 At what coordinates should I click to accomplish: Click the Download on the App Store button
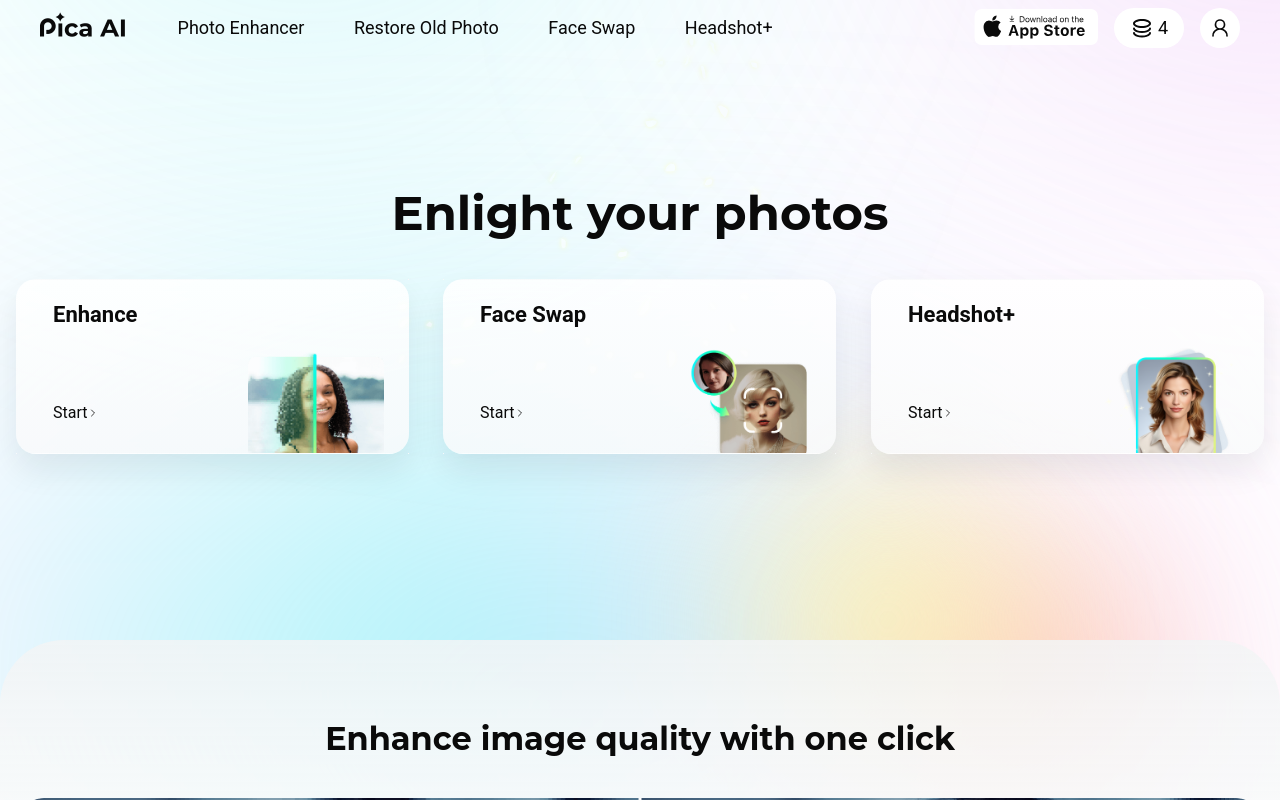[1036, 27]
